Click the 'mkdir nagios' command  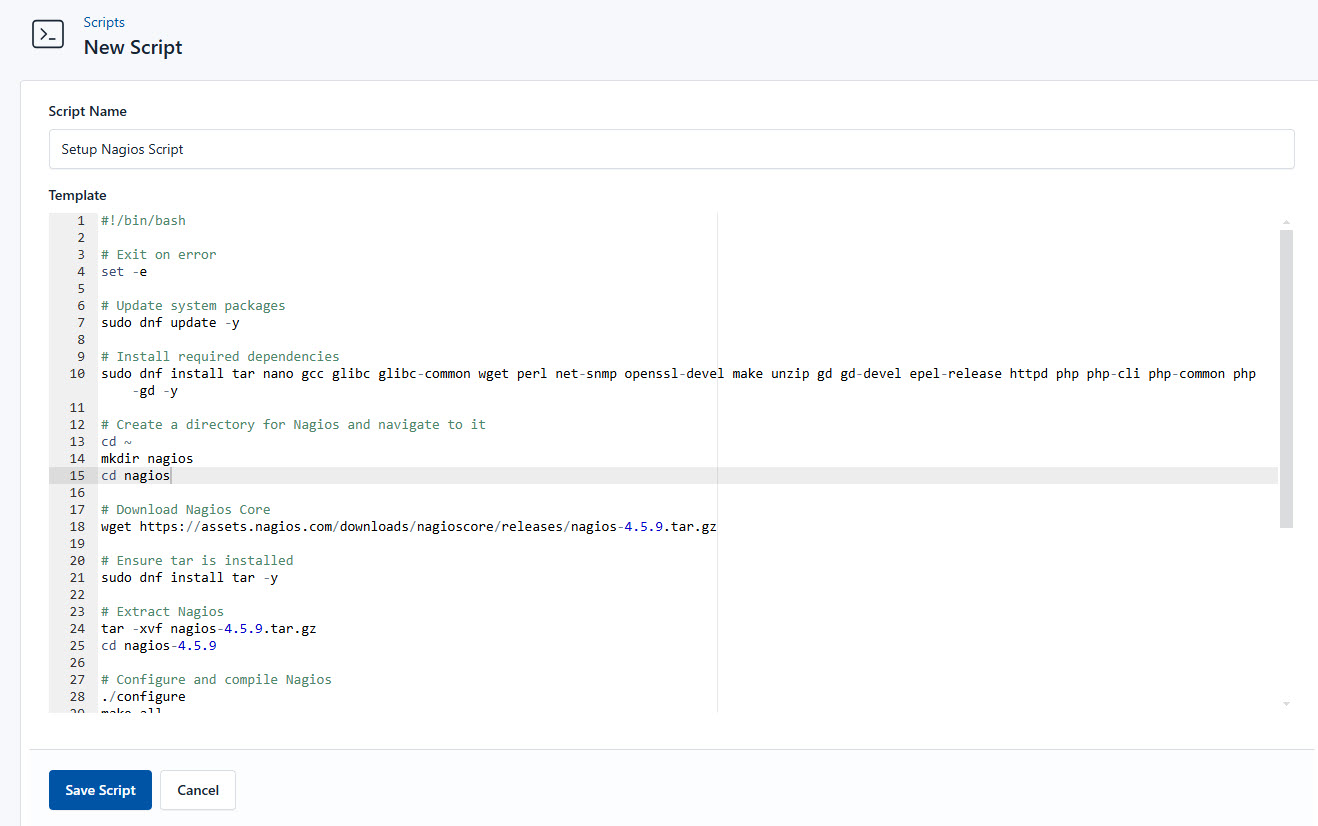point(145,458)
